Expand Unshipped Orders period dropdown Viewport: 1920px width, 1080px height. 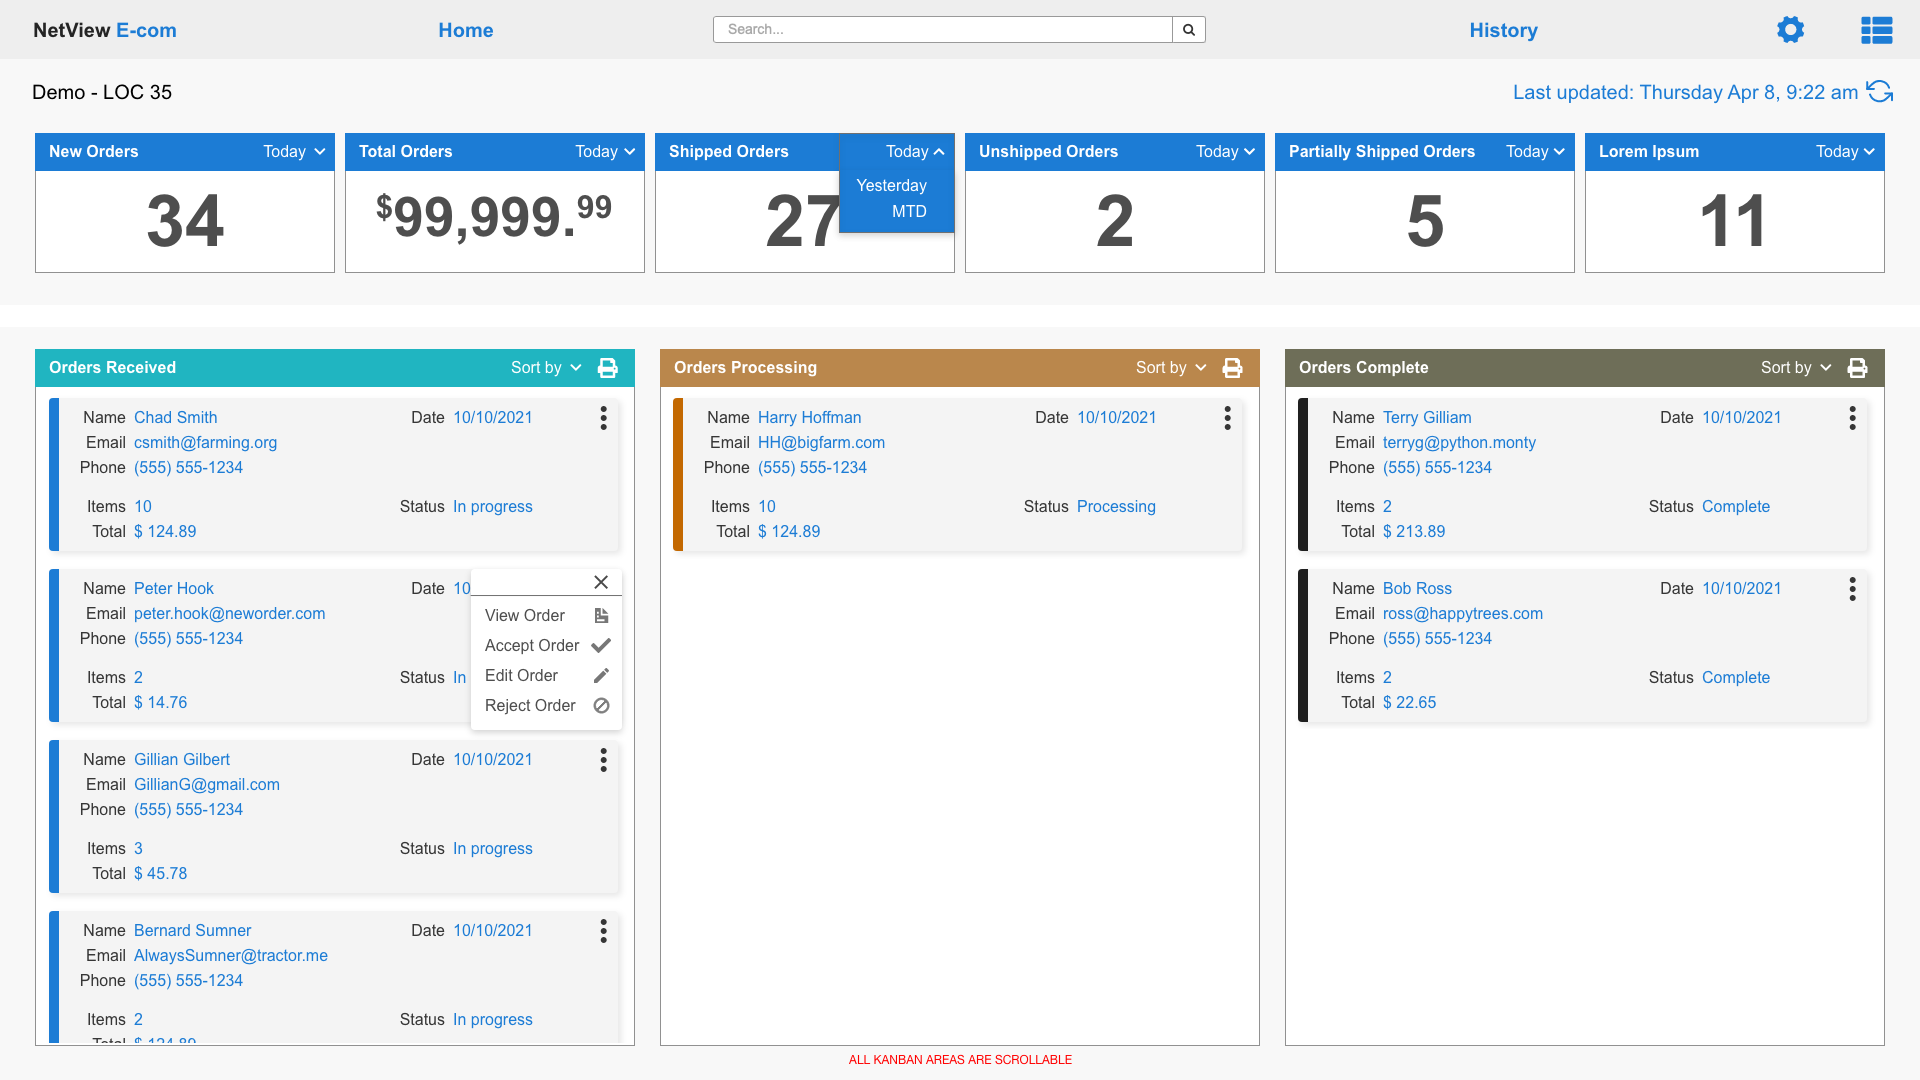click(1226, 152)
